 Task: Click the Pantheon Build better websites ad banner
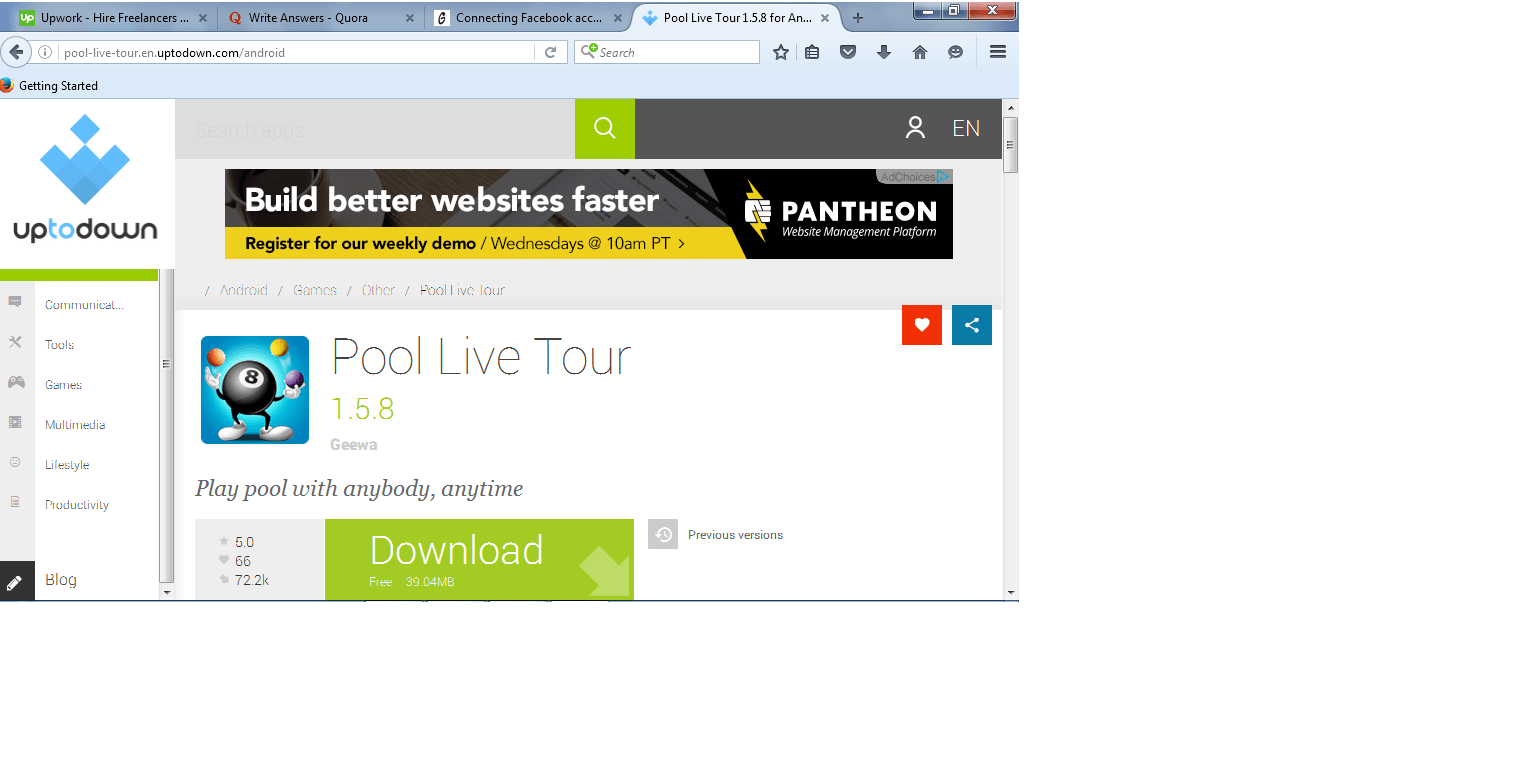pos(589,214)
